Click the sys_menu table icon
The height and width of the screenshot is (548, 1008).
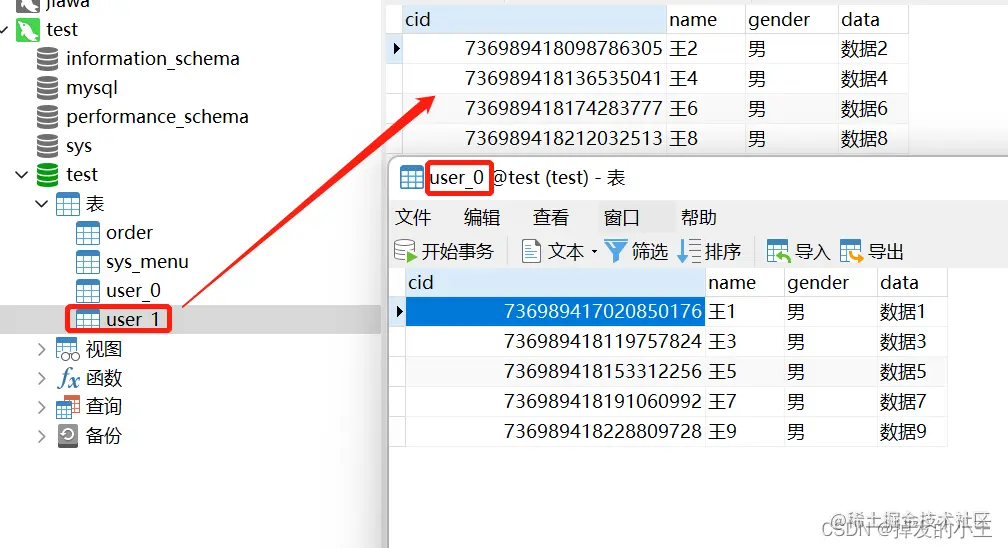point(88,262)
